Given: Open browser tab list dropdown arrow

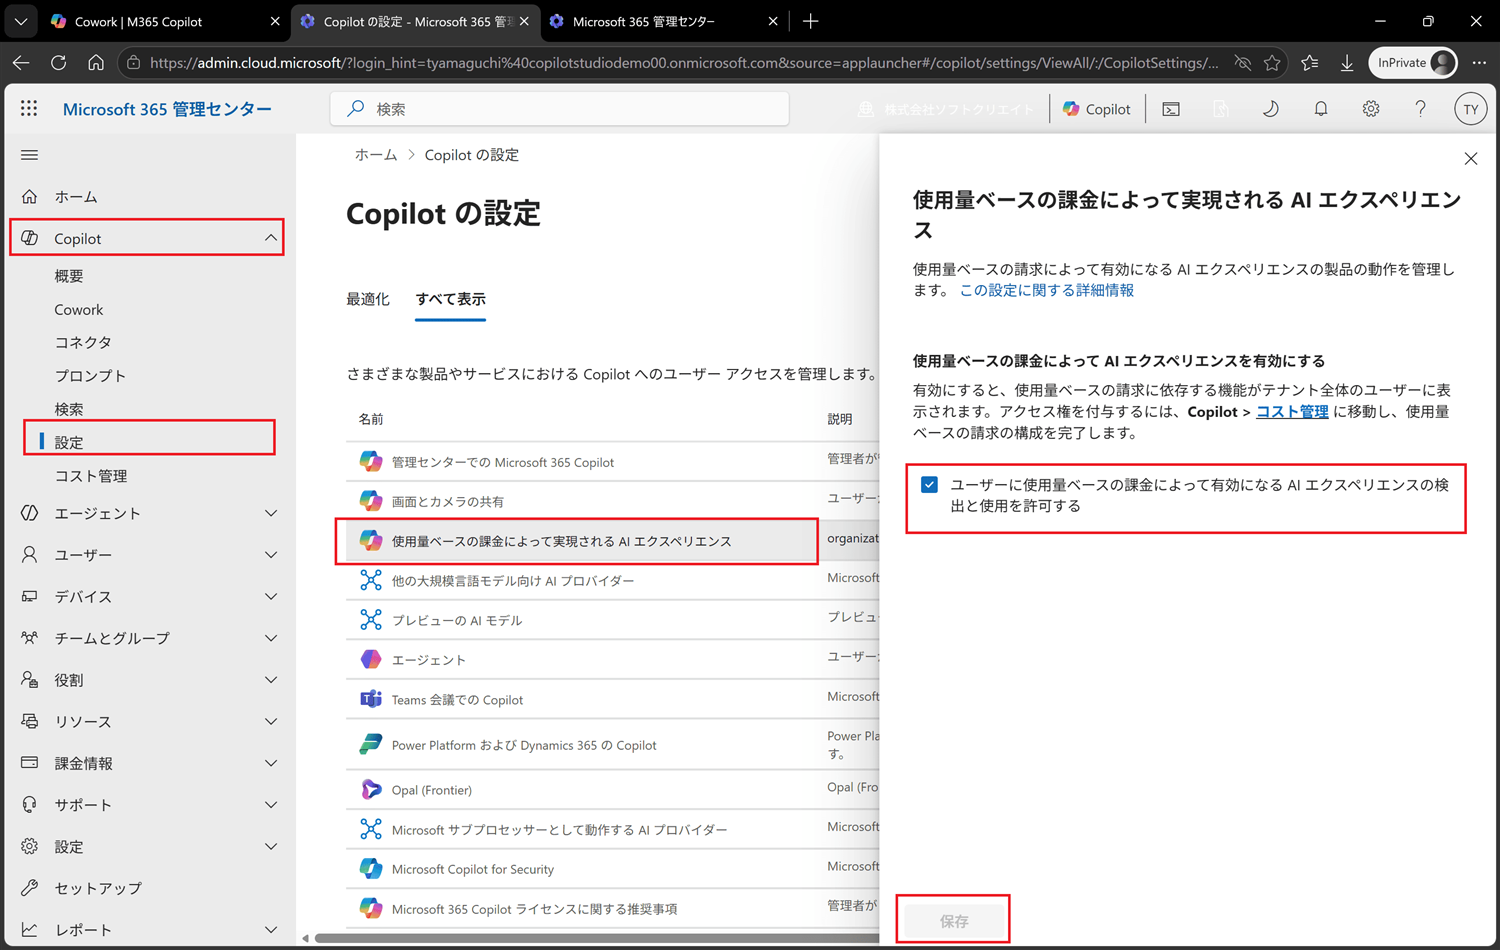Looking at the screenshot, I should pos(20,21).
